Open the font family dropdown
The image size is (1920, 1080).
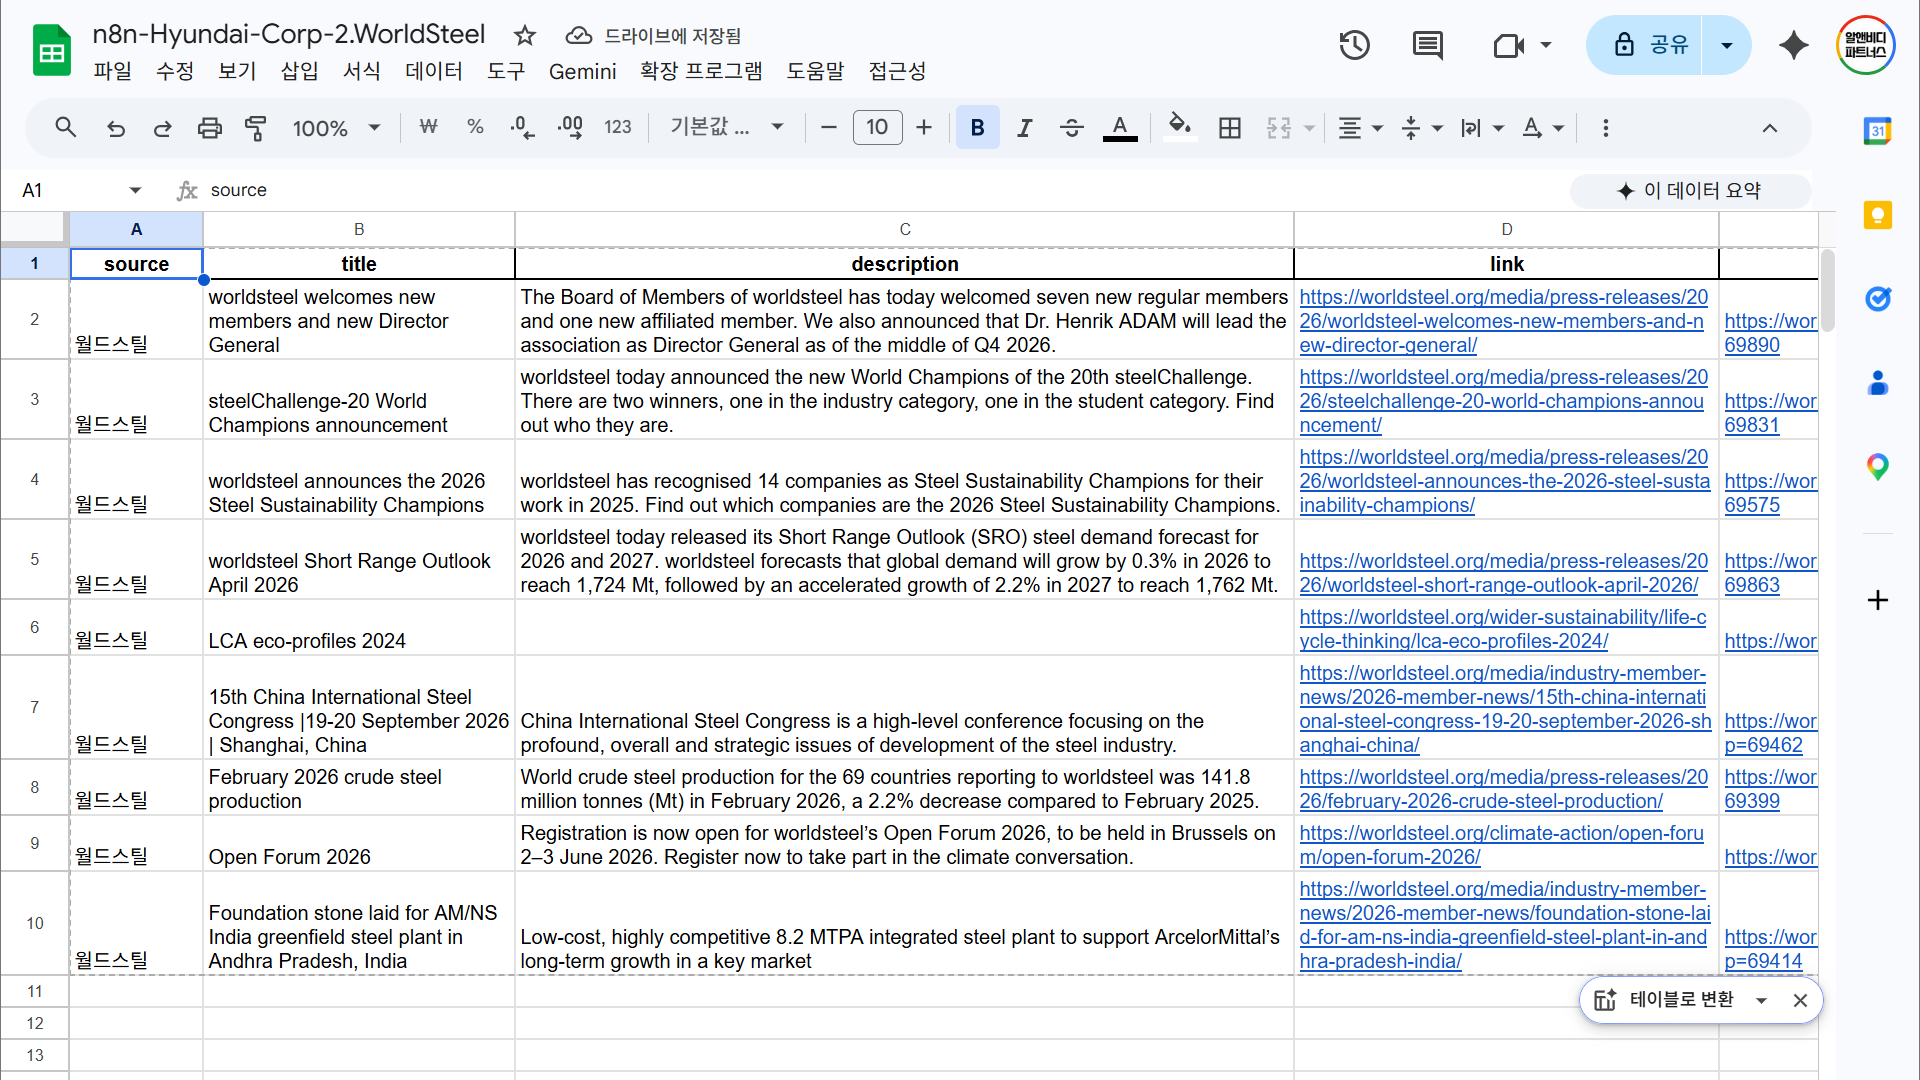coord(726,128)
